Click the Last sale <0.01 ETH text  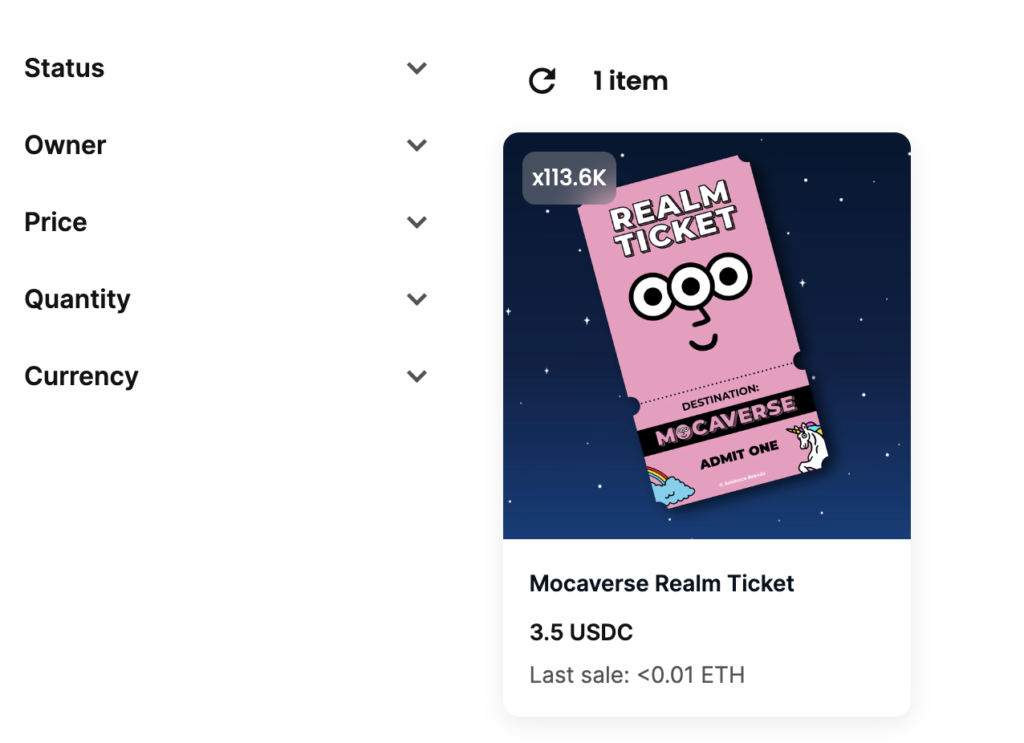point(637,674)
